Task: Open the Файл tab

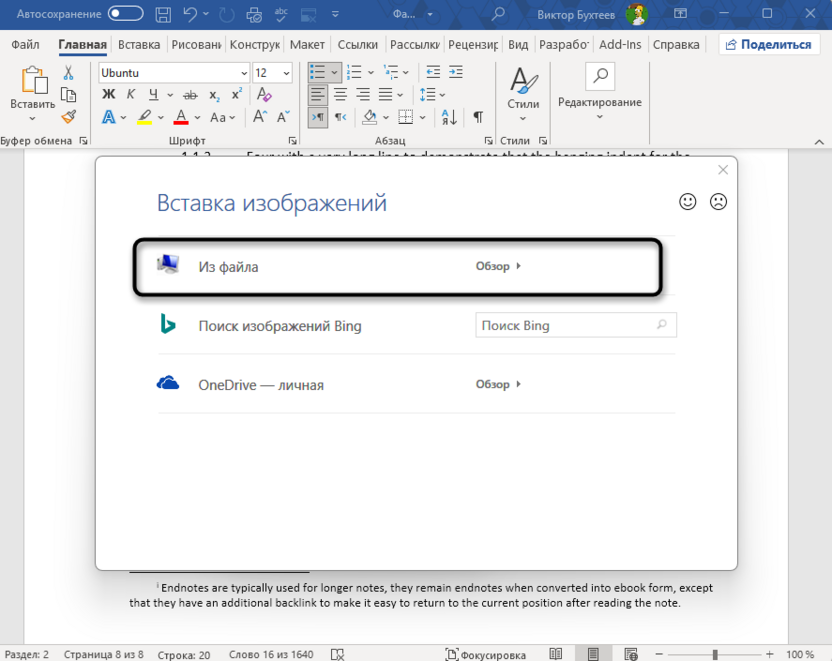Action: click(x=25, y=45)
